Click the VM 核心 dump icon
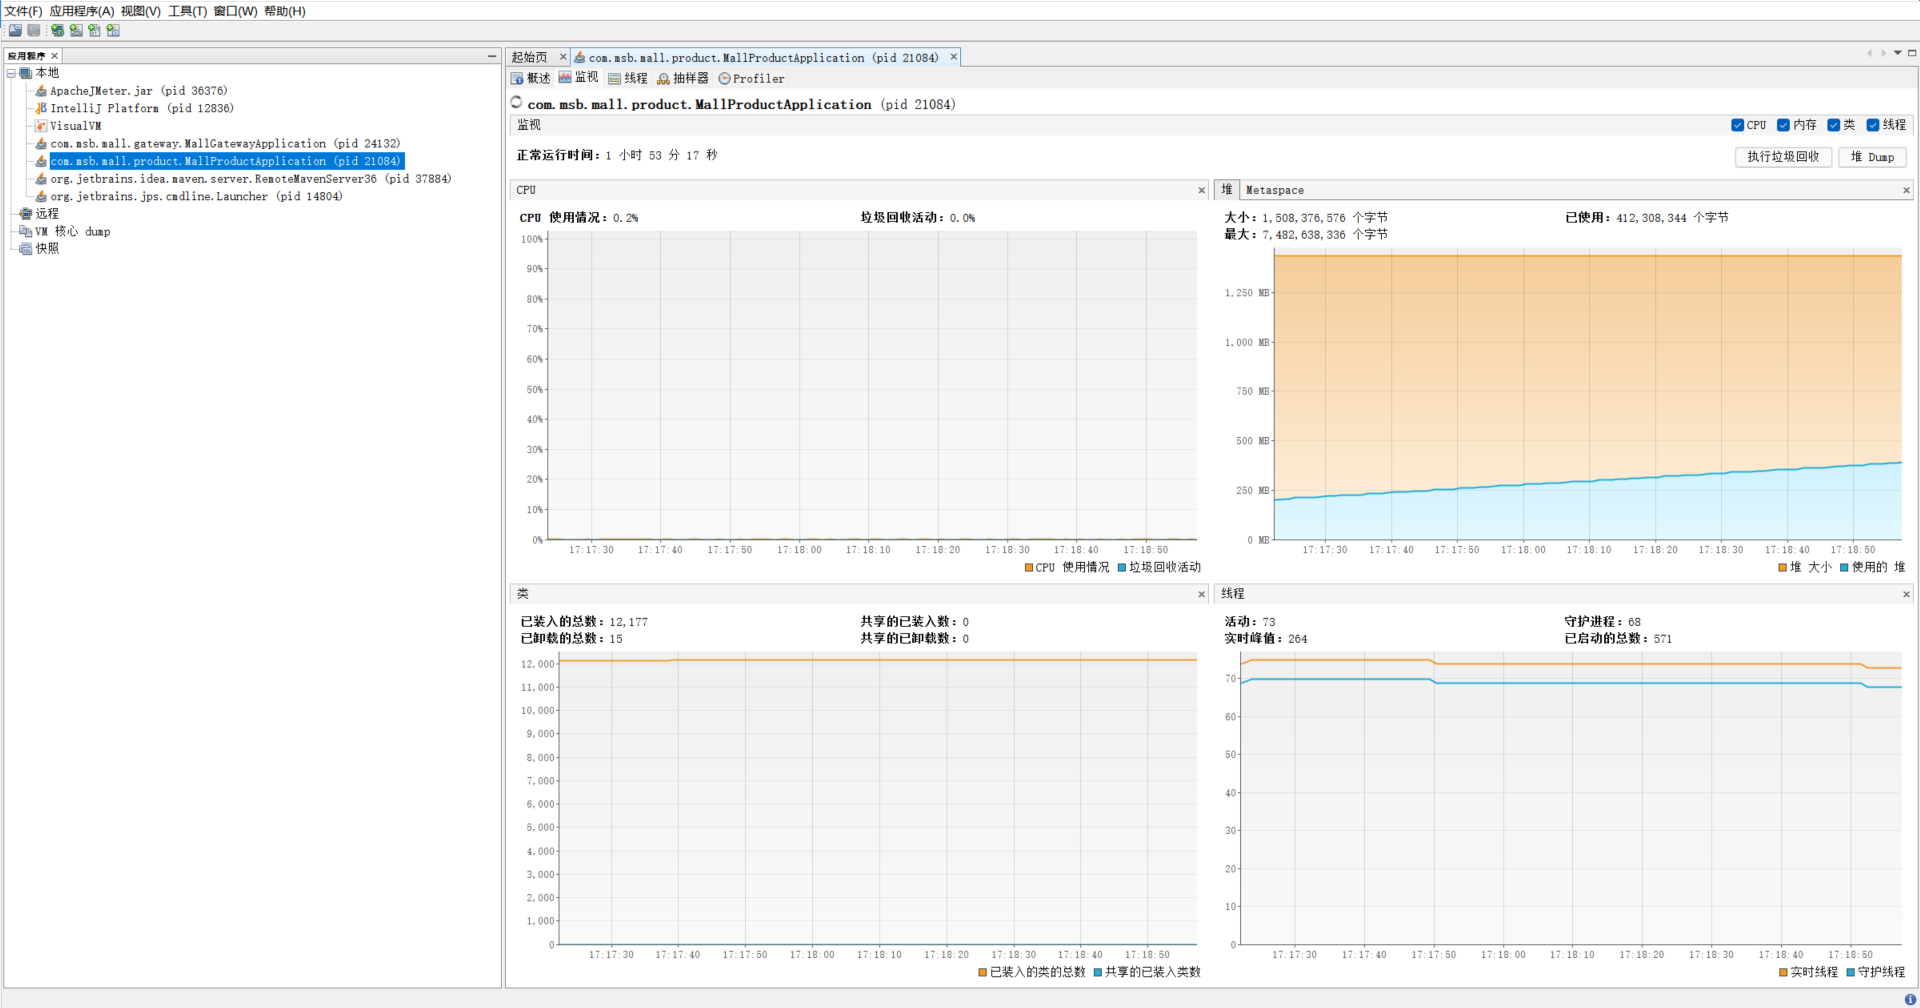1920x1008 pixels. point(26,231)
